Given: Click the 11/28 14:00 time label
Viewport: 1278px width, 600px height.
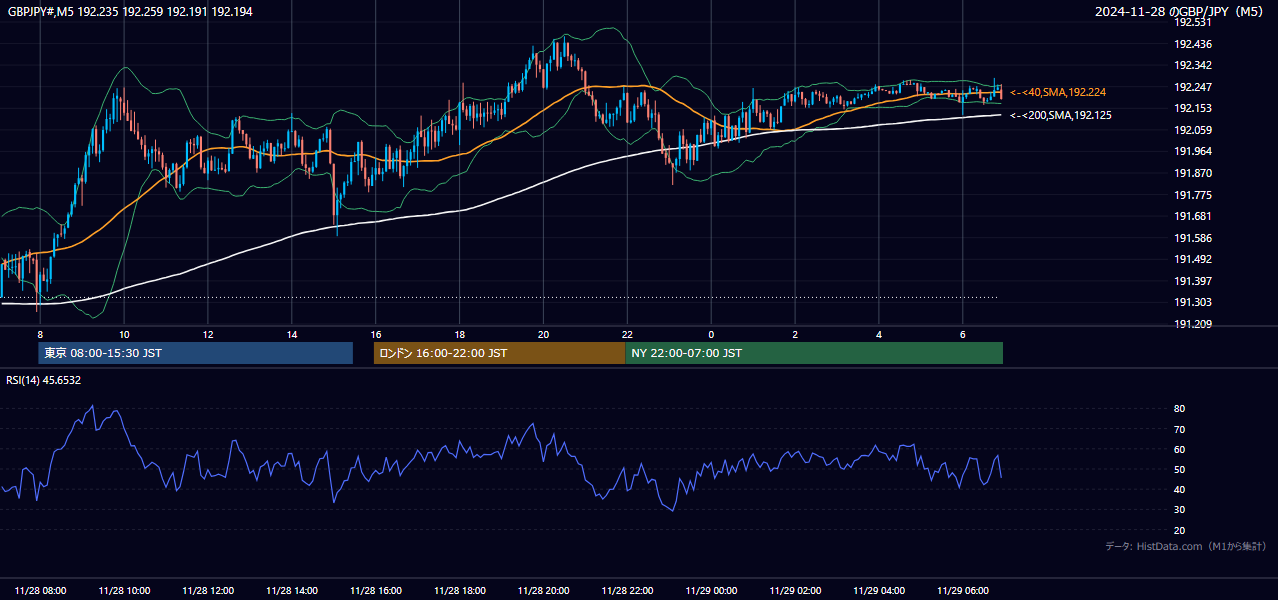Looking at the screenshot, I should coord(292,591).
